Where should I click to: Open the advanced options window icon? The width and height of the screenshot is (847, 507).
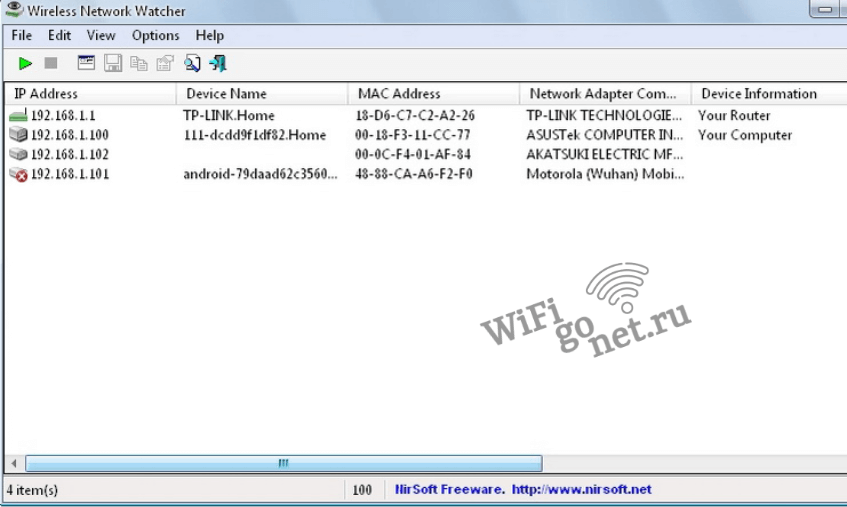tap(87, 63)
